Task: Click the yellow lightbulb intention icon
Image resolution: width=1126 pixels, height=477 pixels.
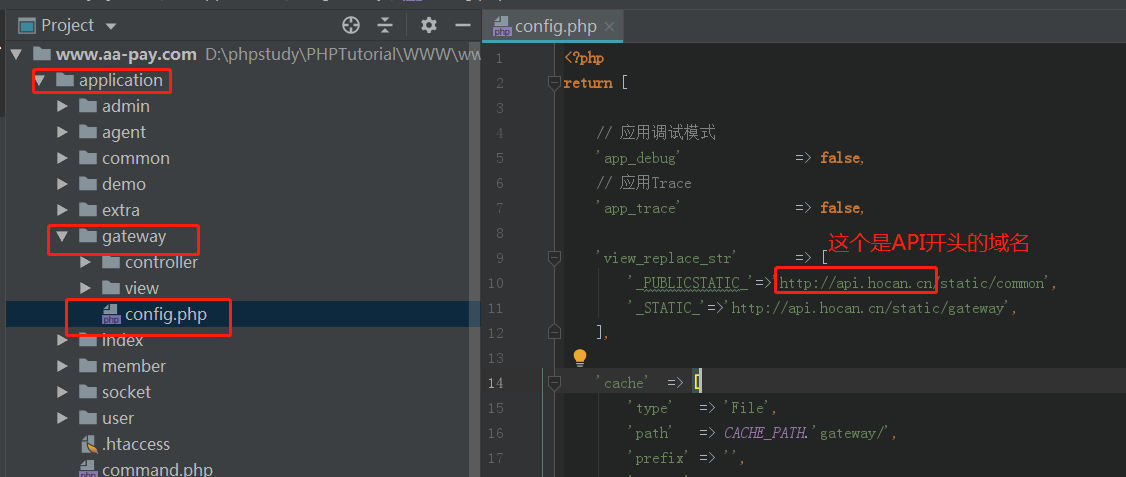Action: (580, 357)
